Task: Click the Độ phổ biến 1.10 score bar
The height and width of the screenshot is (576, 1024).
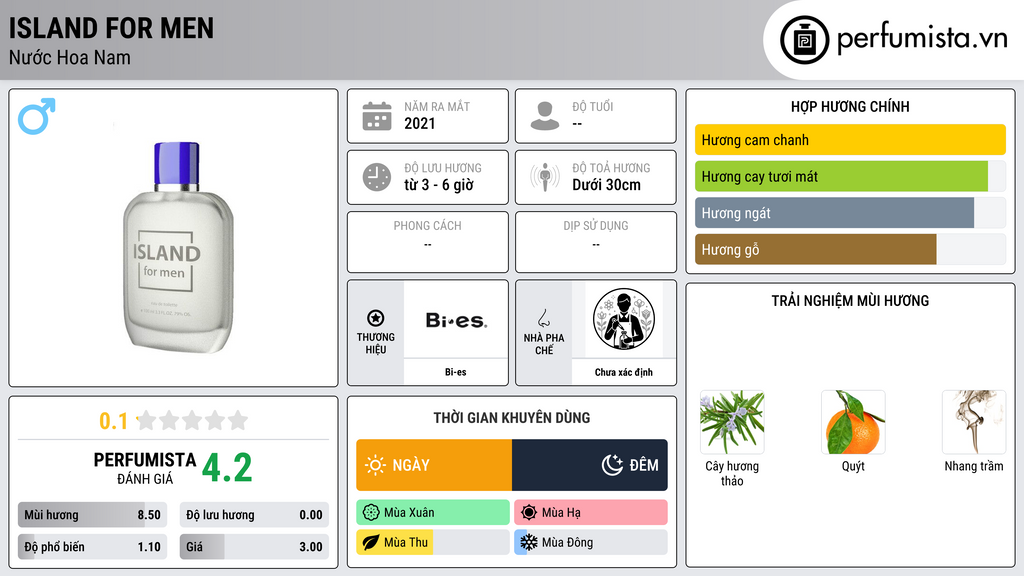Action: [92, 547]
